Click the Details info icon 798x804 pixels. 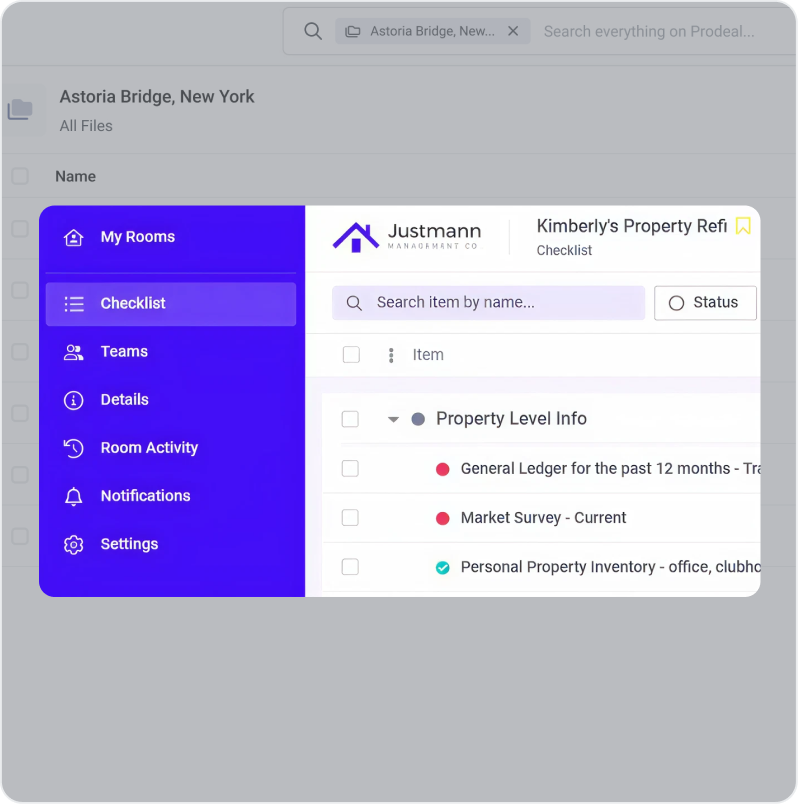point(73,400)
